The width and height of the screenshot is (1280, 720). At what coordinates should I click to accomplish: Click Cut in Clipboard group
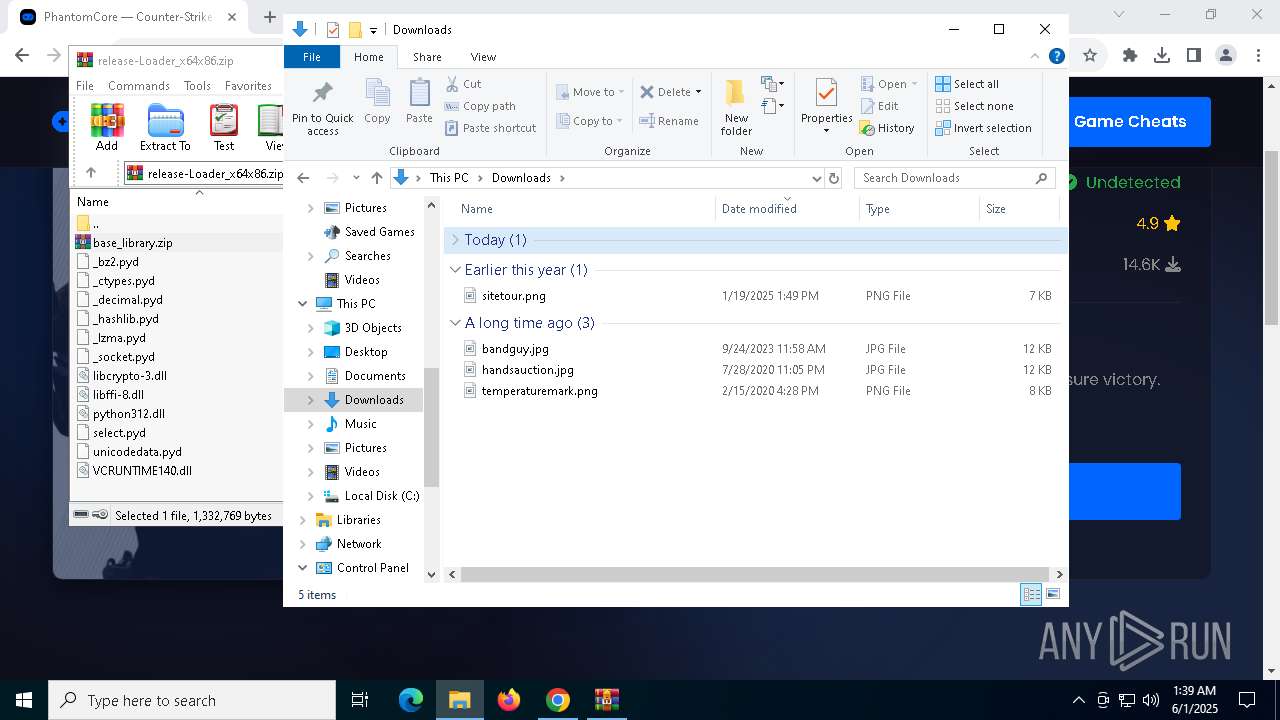[463, 84]
